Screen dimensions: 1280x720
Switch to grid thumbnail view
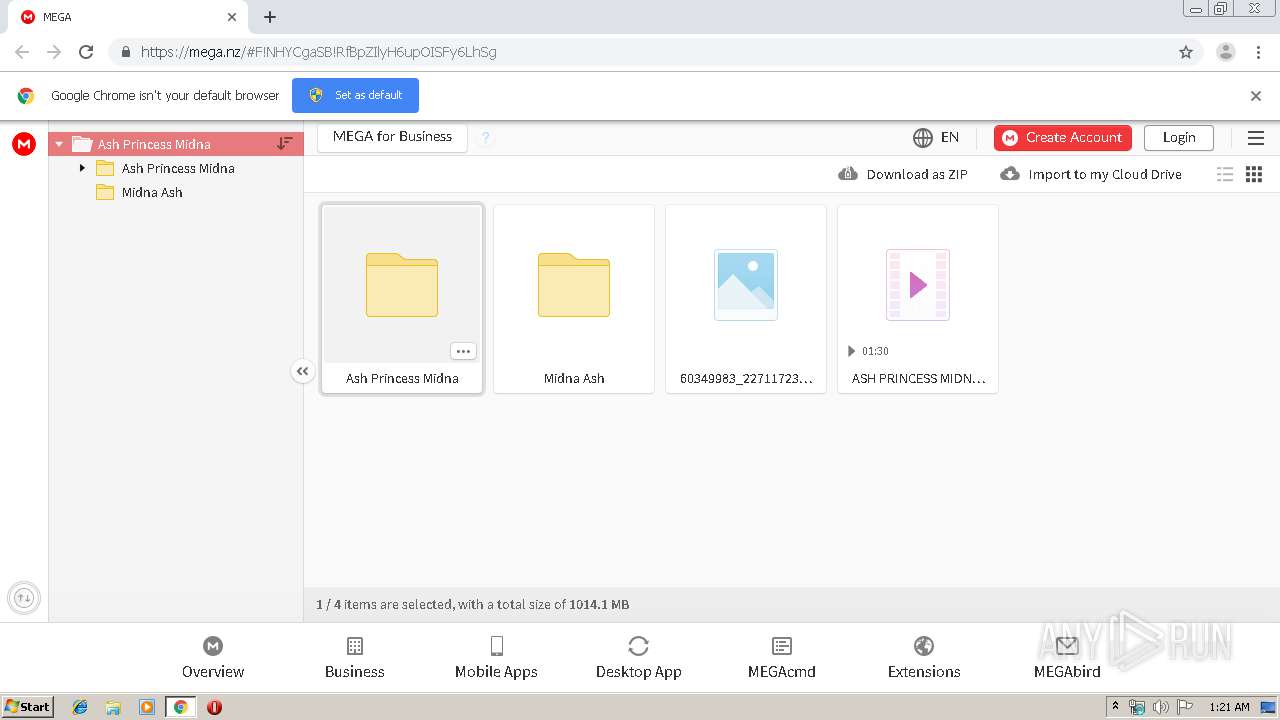1254,174
